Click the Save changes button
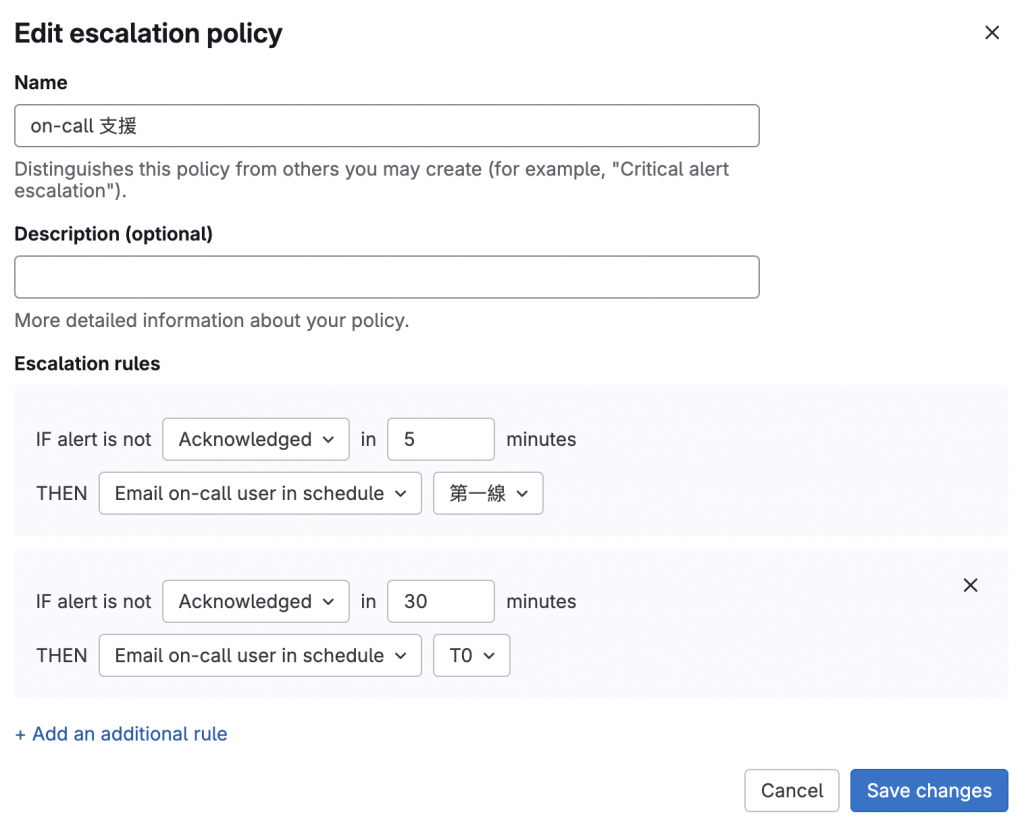Screen dimensions: 1024x827 pyautogui.click(x=929, y=790)
